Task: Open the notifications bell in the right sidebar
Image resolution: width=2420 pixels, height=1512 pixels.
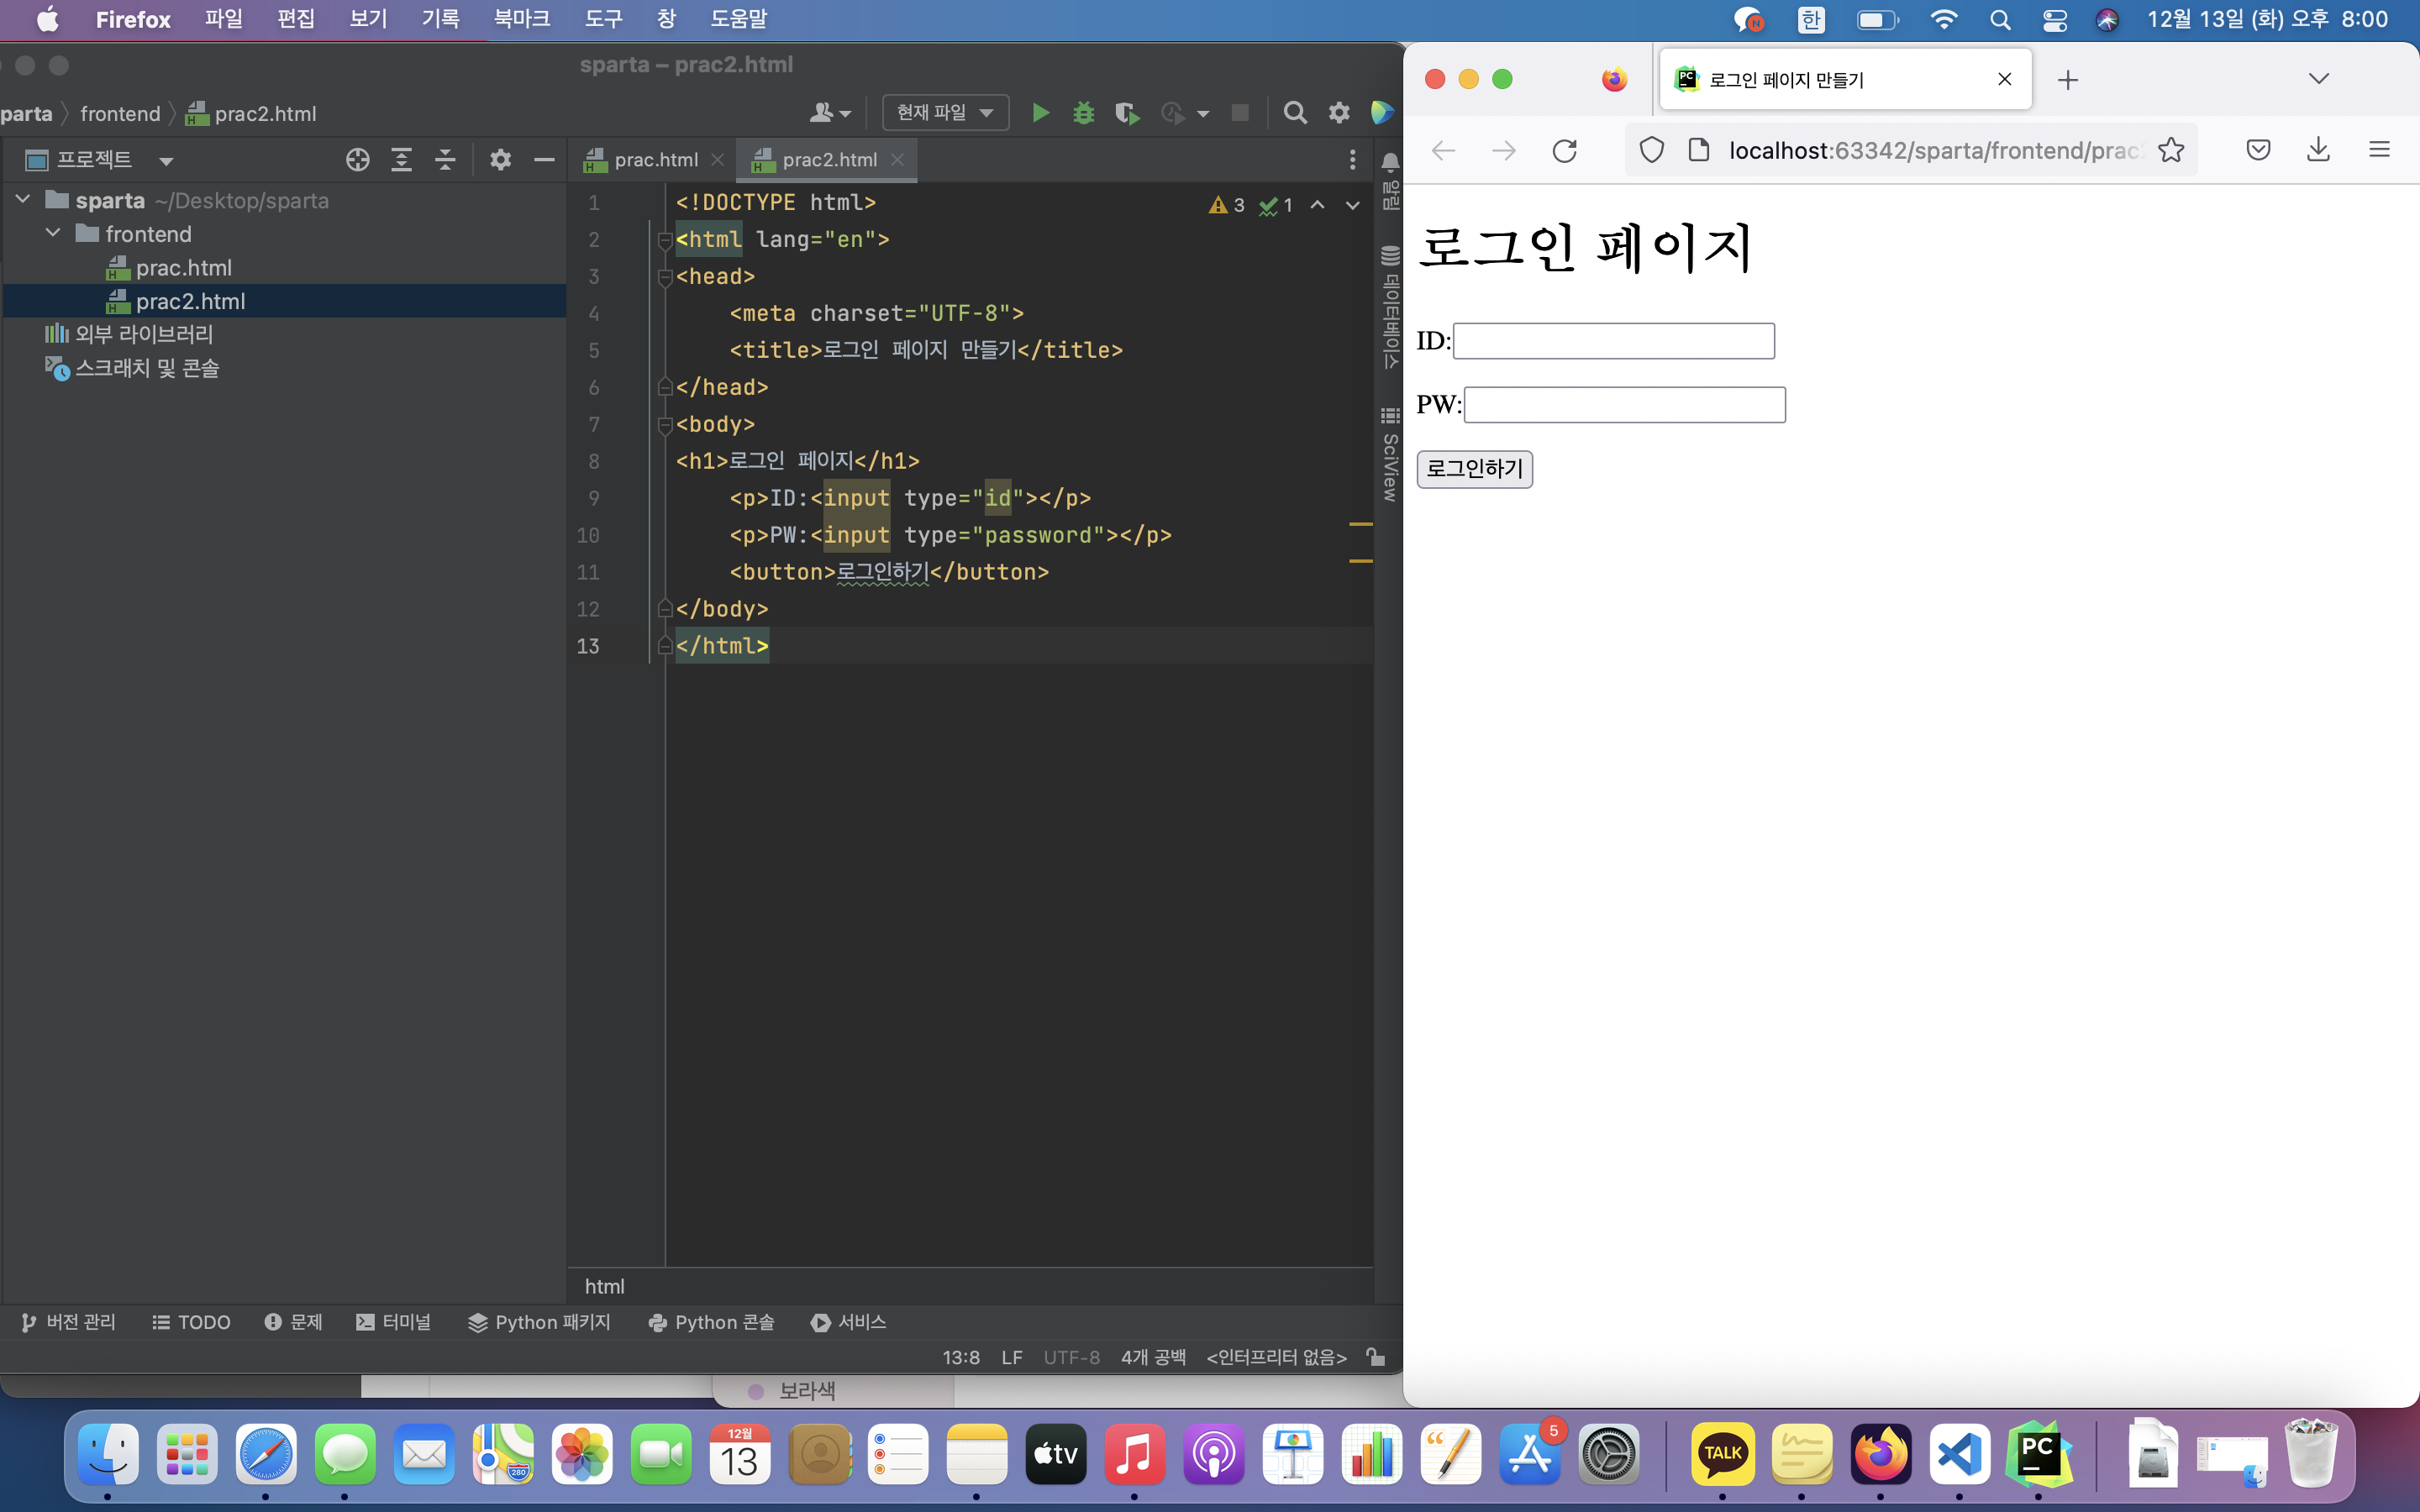Action: tap(1390, 162)
